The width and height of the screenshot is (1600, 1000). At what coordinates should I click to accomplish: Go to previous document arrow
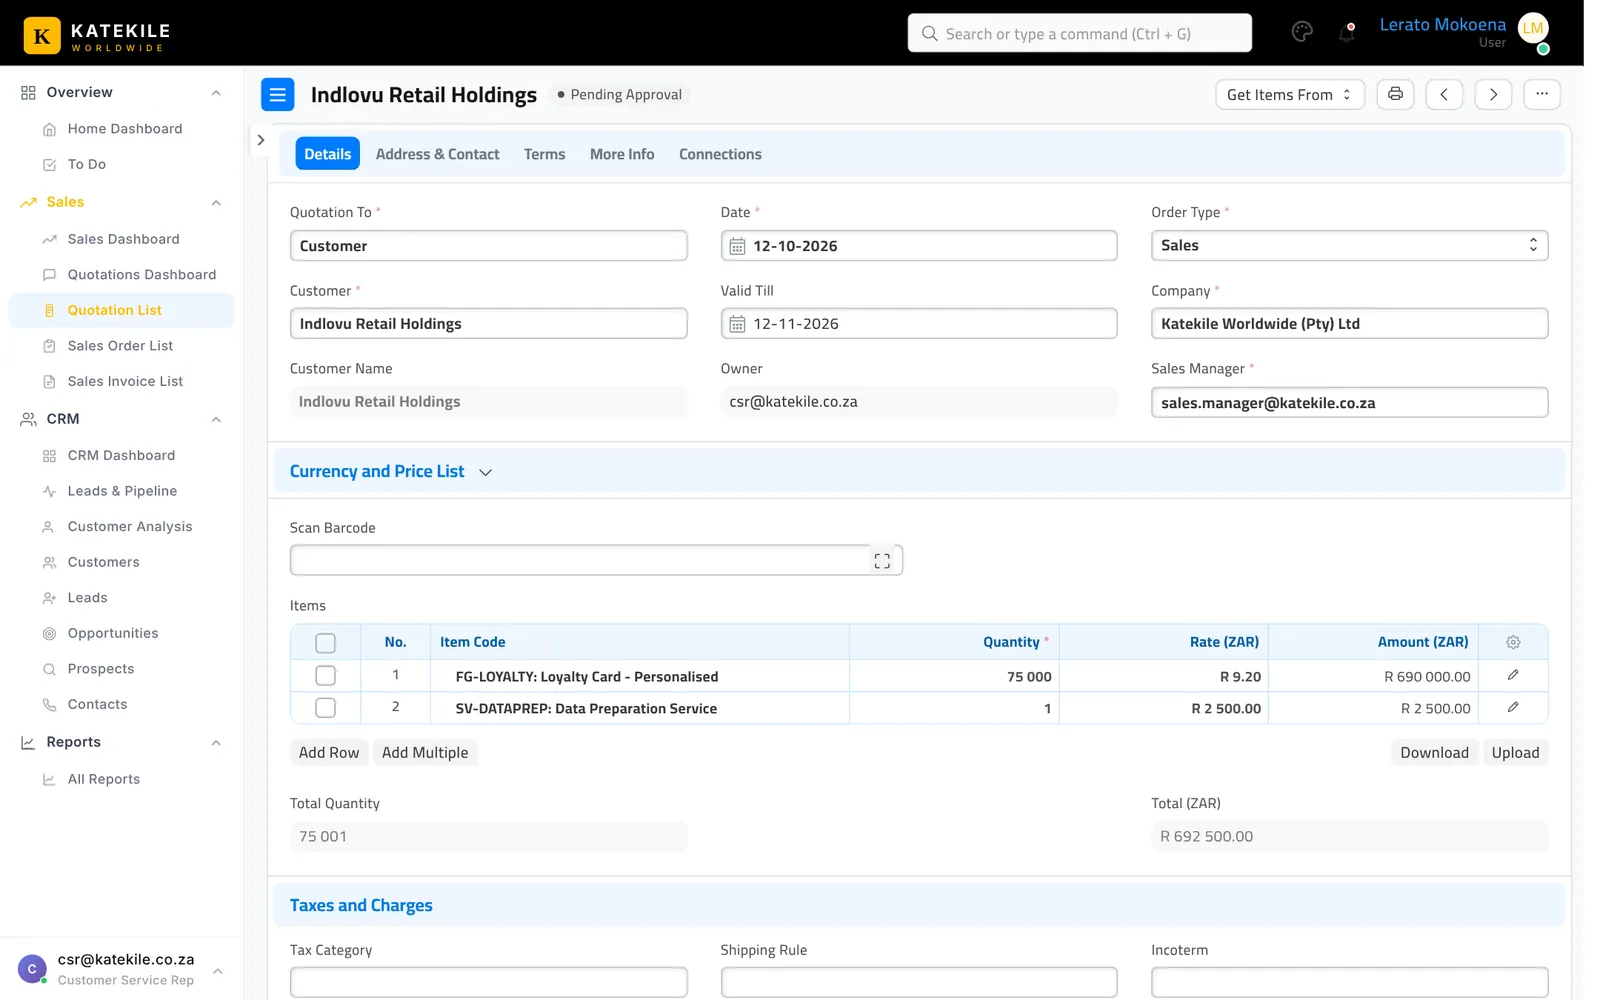(1444, 94)
